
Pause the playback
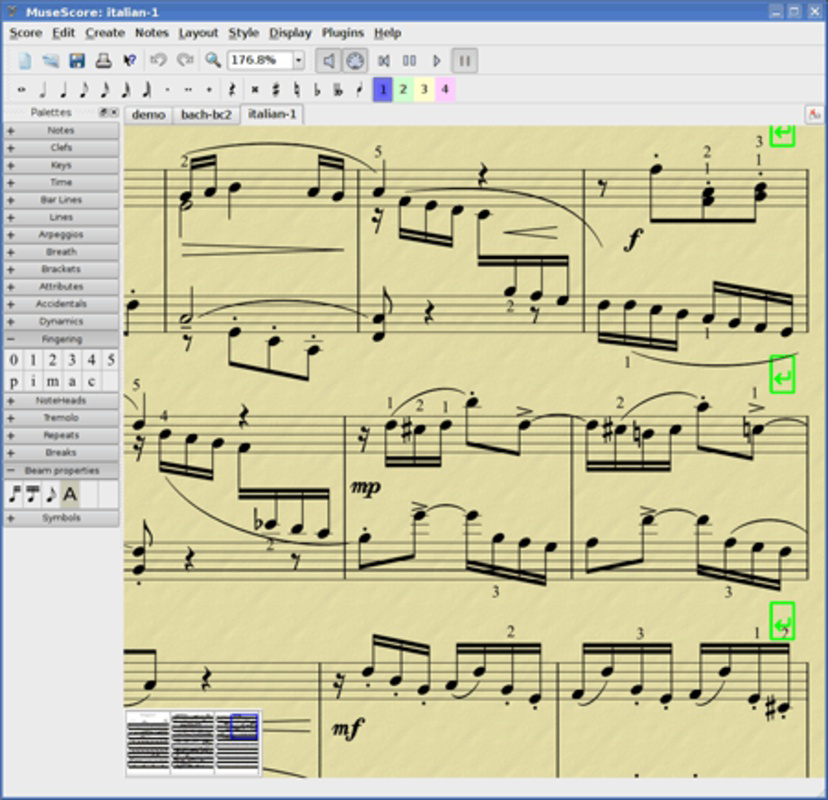tap(464, 60)
